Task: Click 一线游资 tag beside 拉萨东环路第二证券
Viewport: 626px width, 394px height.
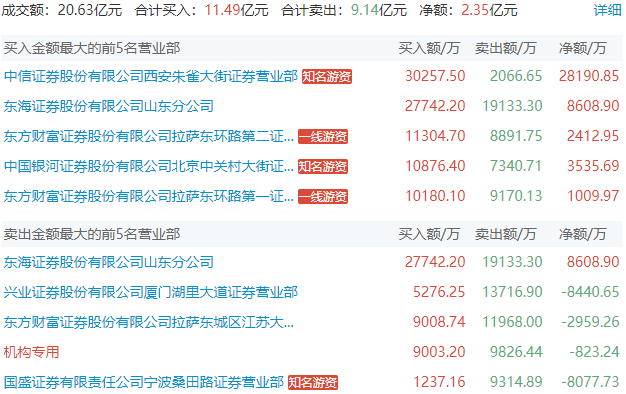Action: [x=323, y=137]
